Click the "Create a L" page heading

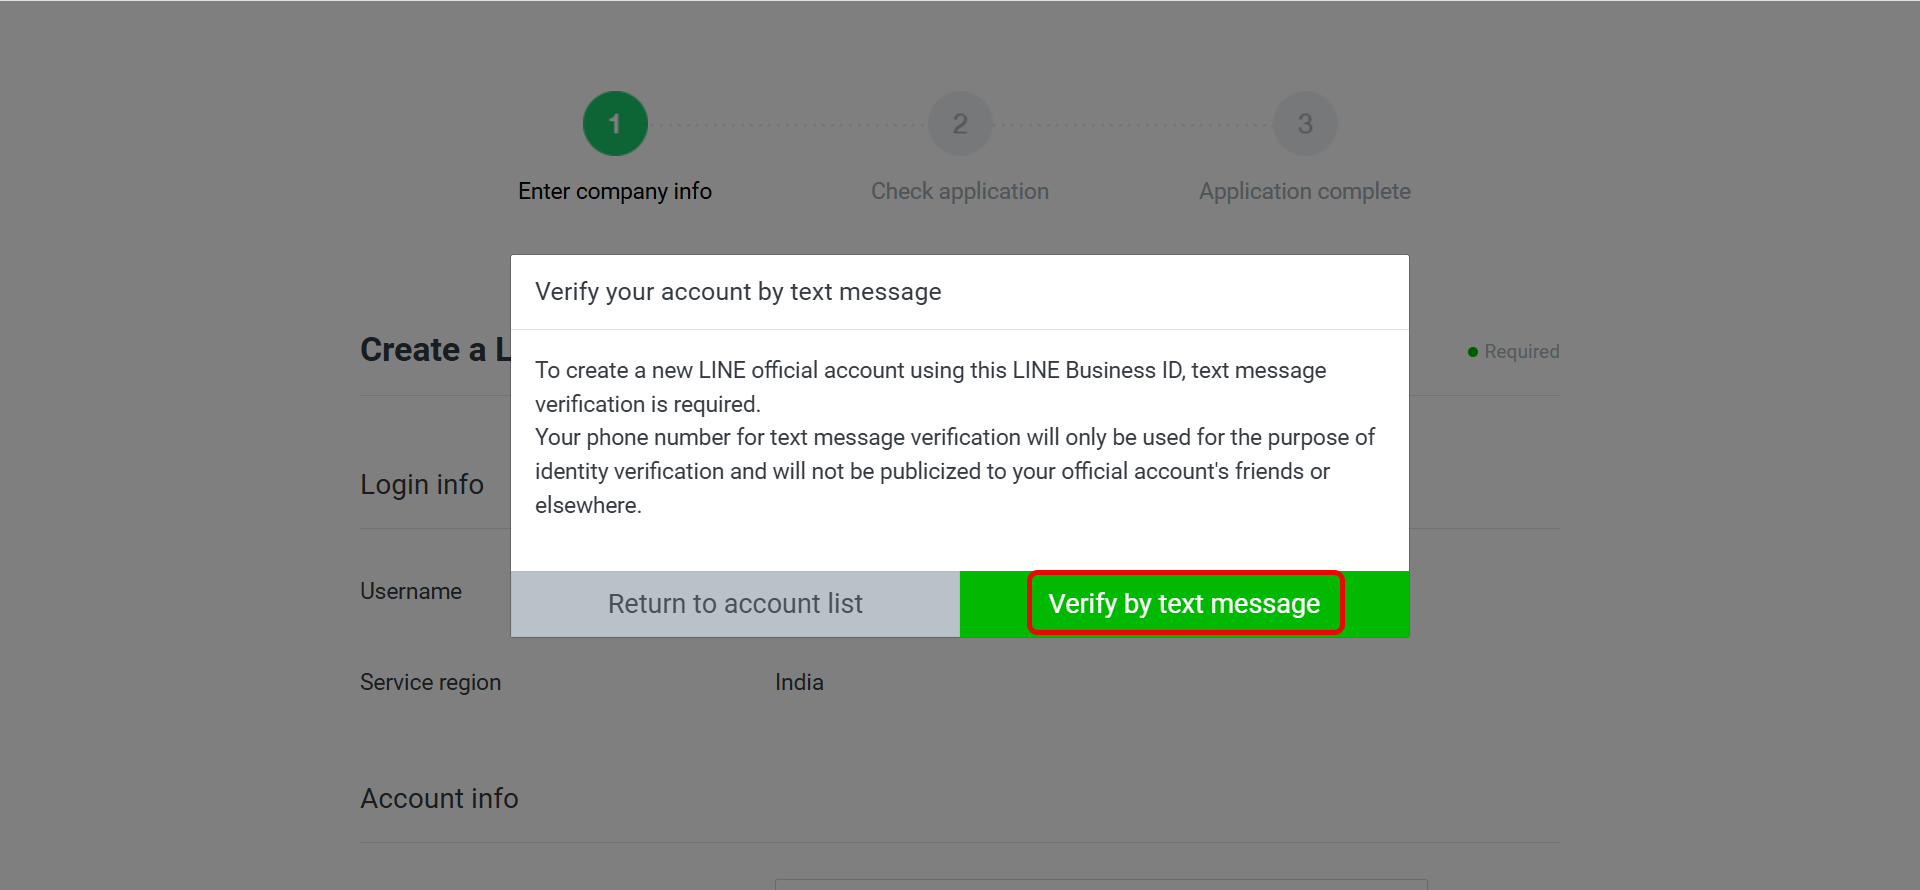pyautogui.click(x=435, y=350)
